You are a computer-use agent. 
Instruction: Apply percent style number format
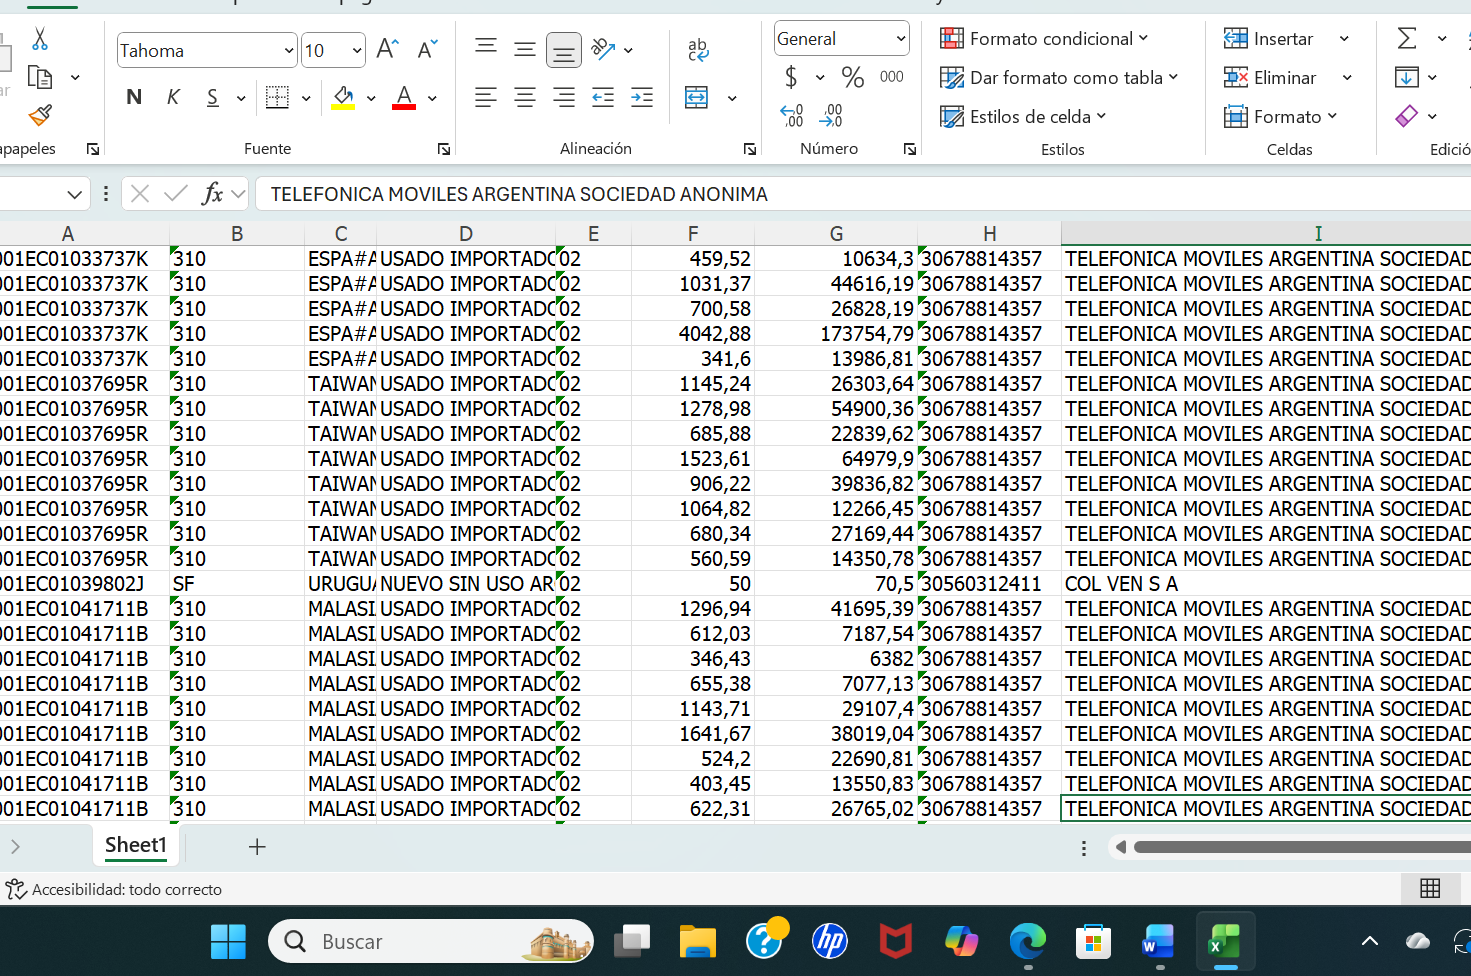pos(852,77)
